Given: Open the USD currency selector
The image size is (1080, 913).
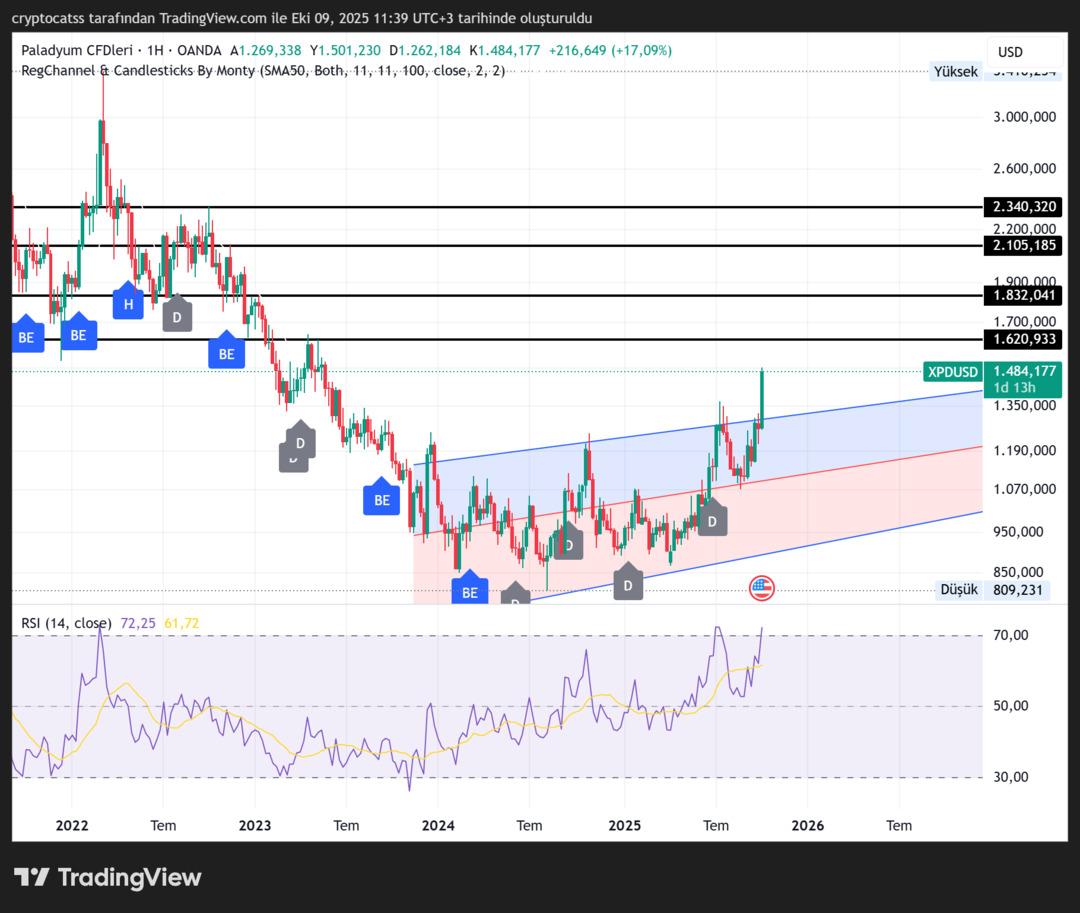Looking at the screenshot, I should pos(1010,52).
